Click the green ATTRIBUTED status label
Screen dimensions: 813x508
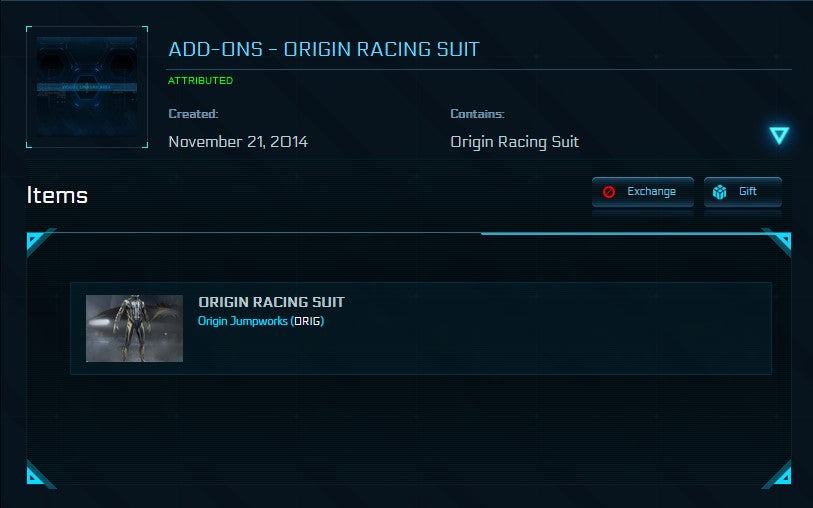[200, 80]
